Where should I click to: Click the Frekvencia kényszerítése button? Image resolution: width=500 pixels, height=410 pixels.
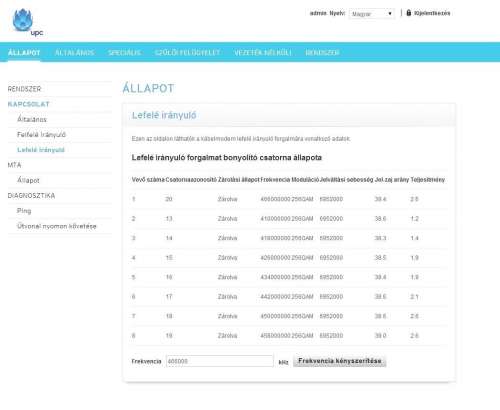(340, 361)
